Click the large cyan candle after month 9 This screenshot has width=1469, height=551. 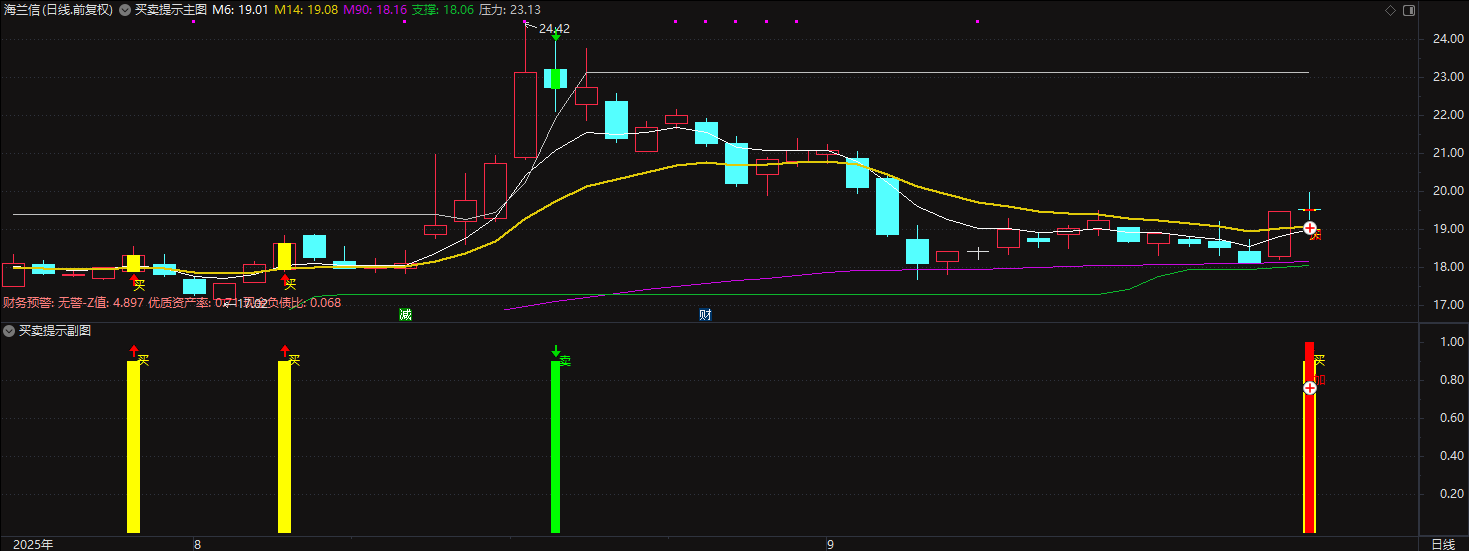[x=887, y=206]
